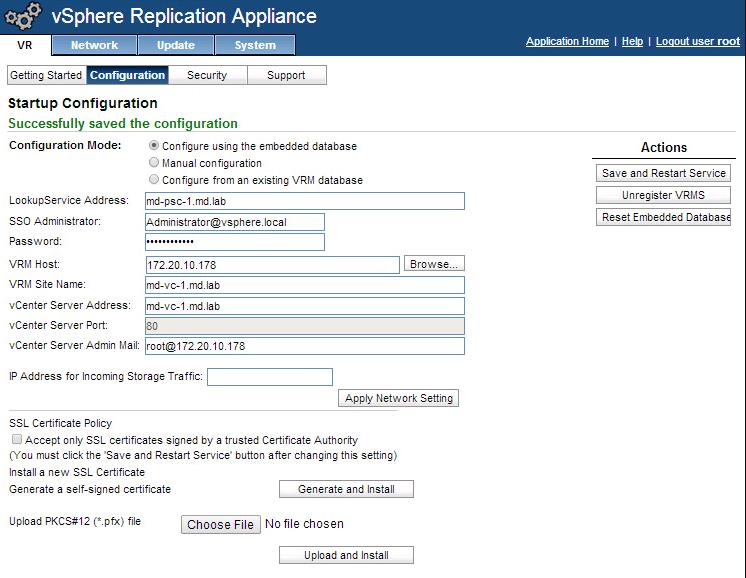The image size is (746, 578).
Task: Click 'Generate a self-signed certificate' label
Action: click(x=90, y=489)
